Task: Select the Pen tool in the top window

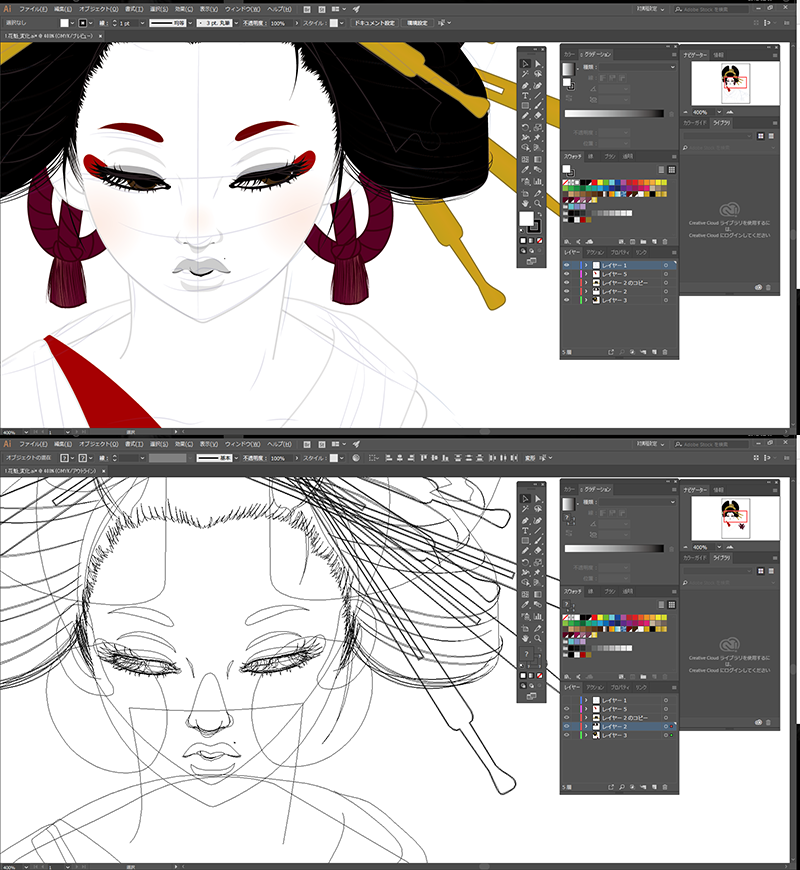Action: pos(525,85)
